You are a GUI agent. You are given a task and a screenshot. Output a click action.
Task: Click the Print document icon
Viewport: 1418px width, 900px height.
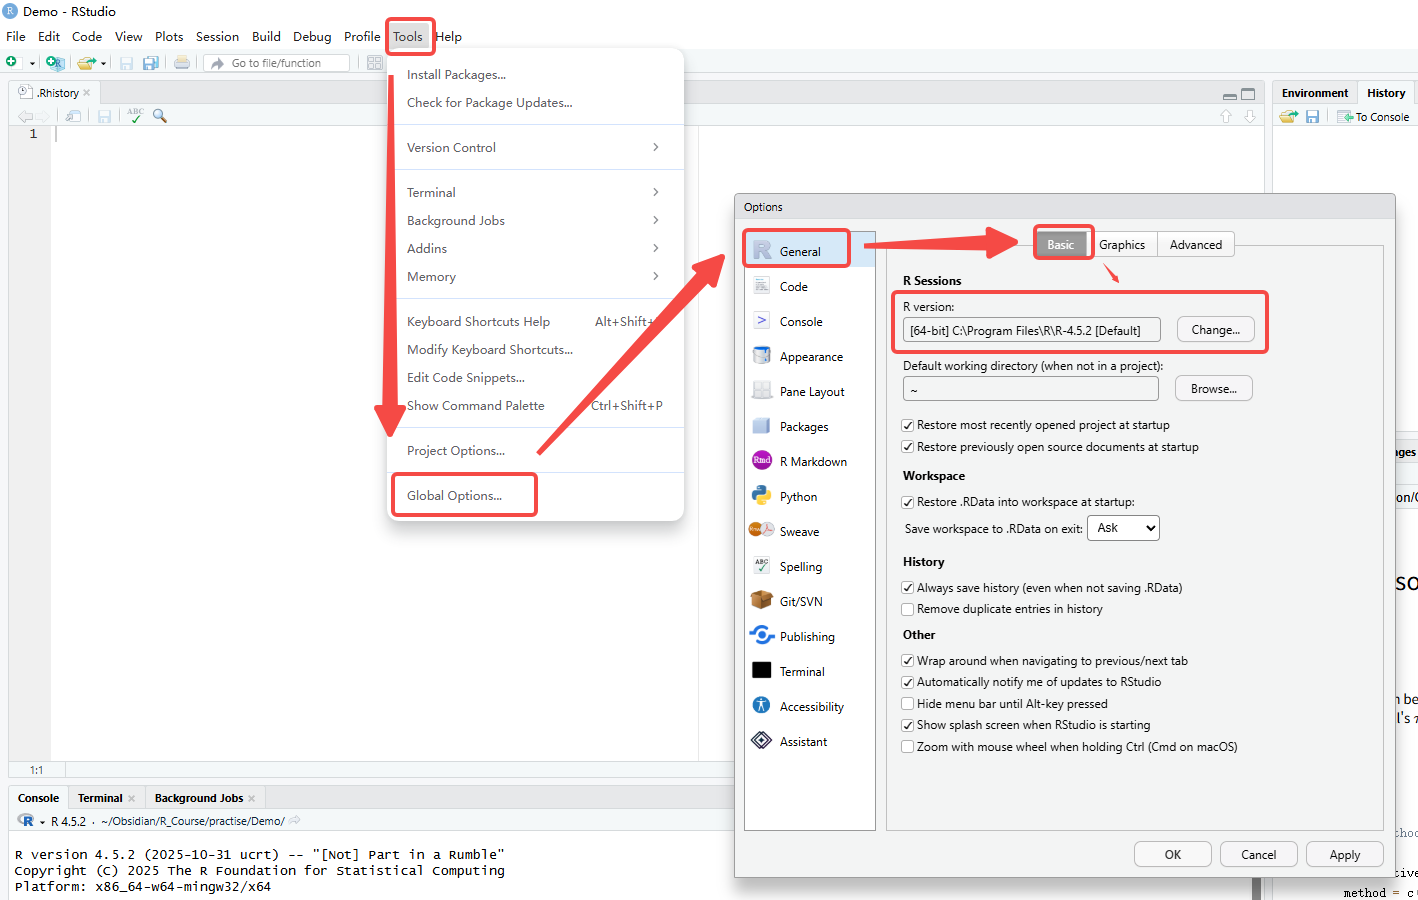point(182,62)
